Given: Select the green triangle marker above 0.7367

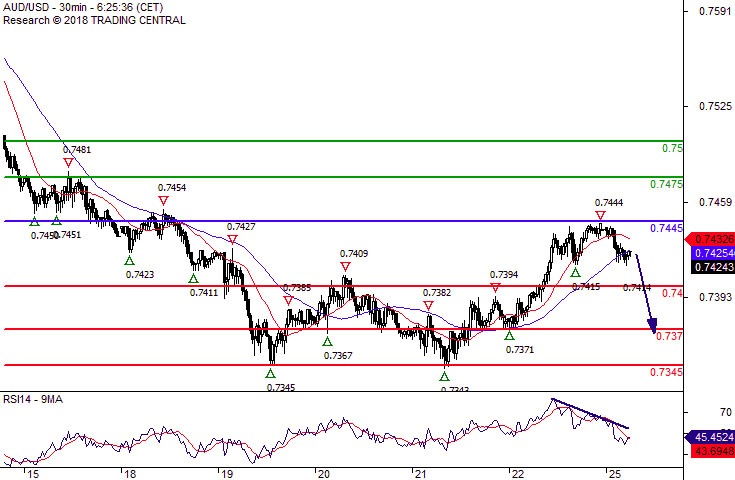Looking at the screenshot, I should point(327,342).
